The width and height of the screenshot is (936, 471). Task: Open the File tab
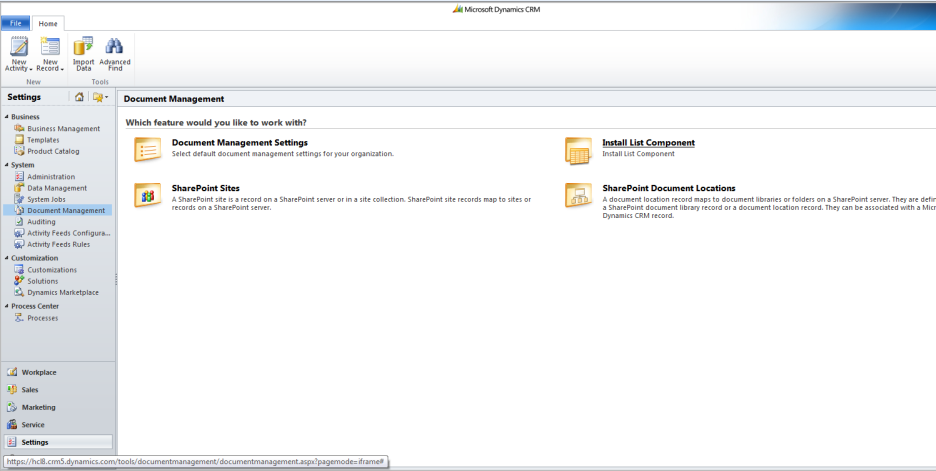point(16,23)
